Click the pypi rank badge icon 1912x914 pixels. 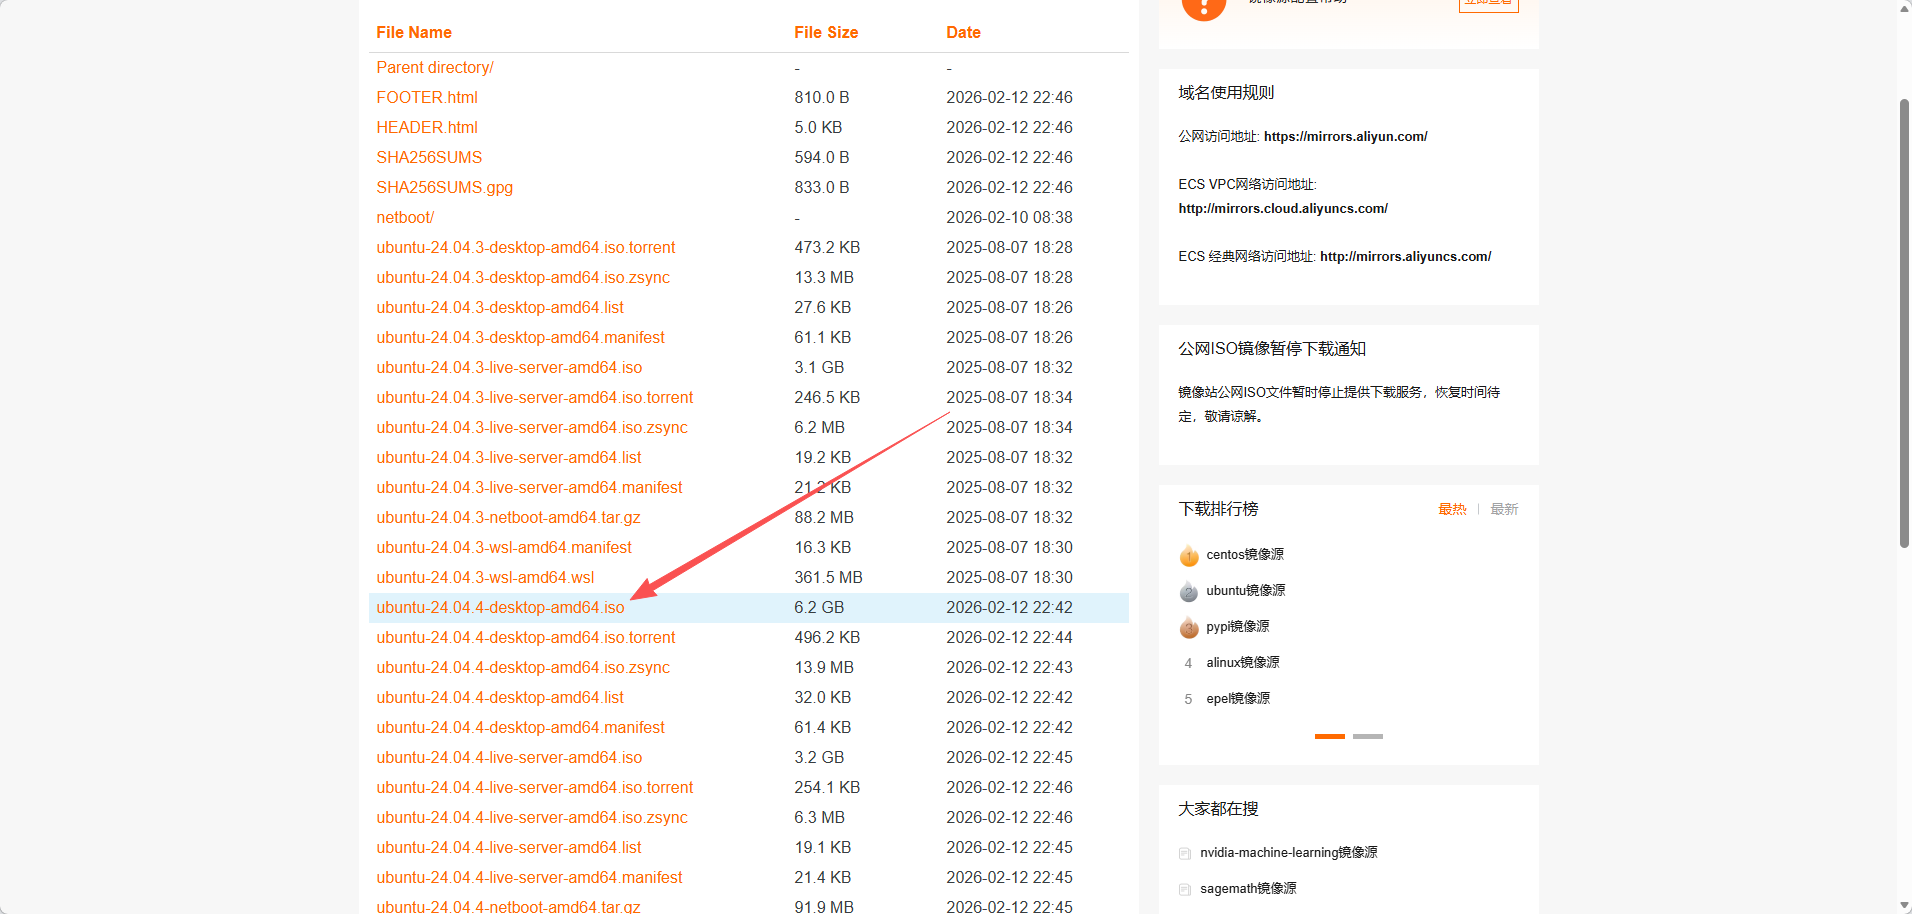point(1189,627)
